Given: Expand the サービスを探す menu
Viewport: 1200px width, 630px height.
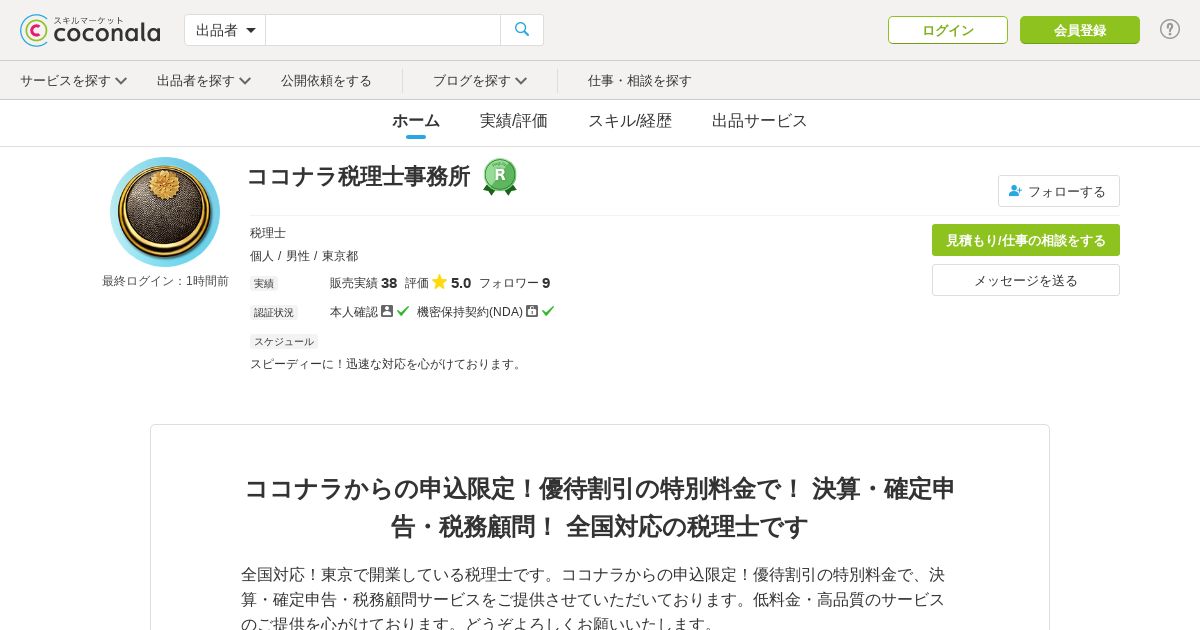Looking at the screenshot, I should point(73,80).
